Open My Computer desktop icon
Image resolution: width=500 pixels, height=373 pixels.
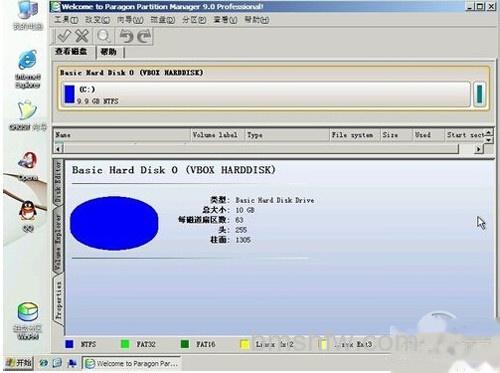28,15
